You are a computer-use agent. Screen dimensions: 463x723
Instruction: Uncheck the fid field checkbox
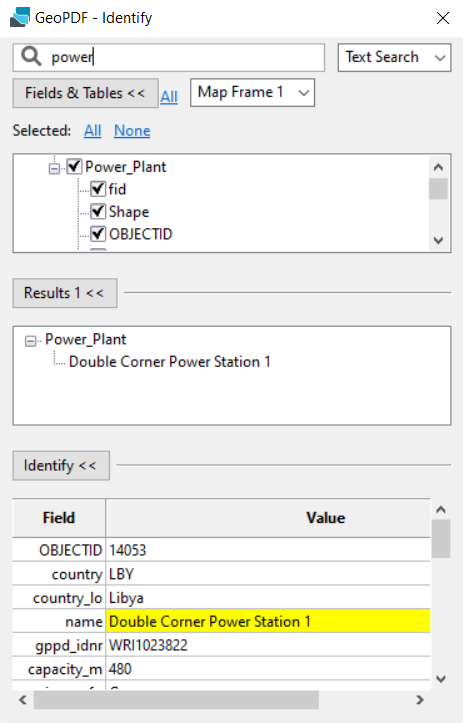98,189
